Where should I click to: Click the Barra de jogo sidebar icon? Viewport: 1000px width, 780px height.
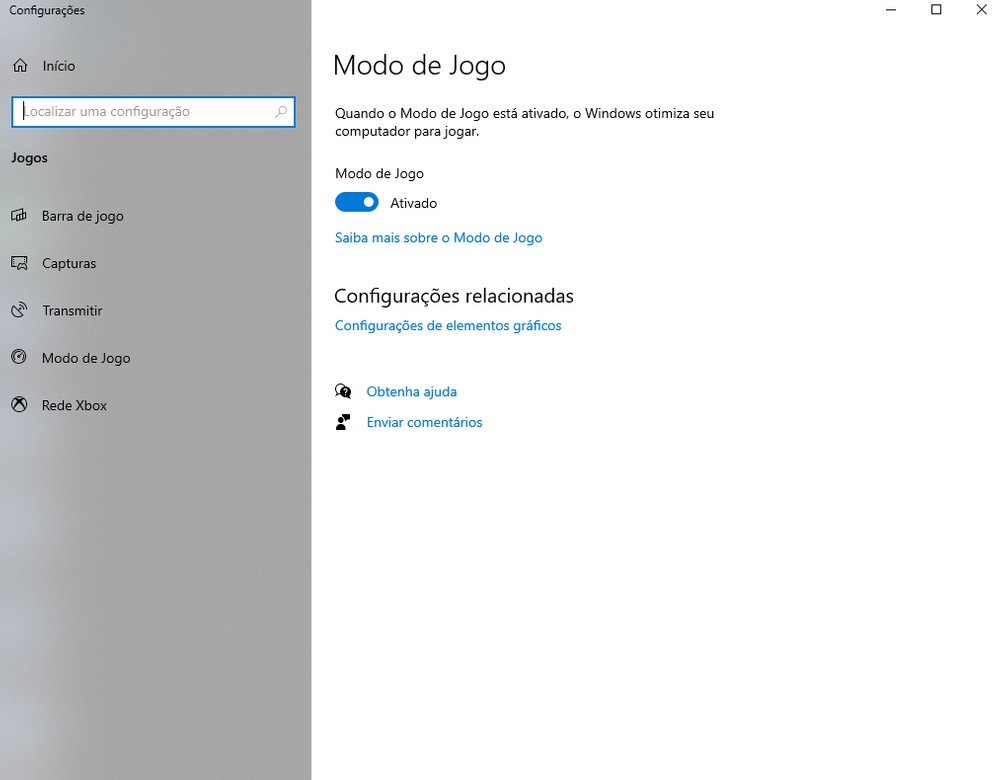[19, 216]
